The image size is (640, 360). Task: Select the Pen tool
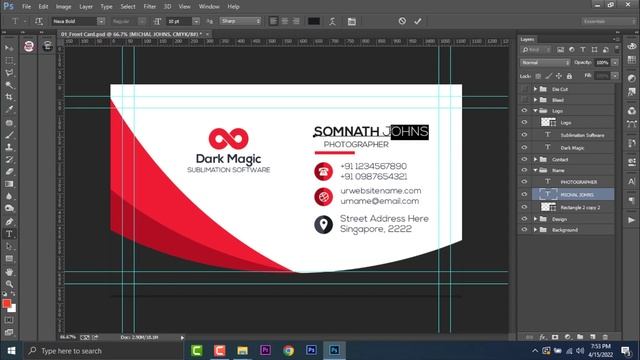9,222
